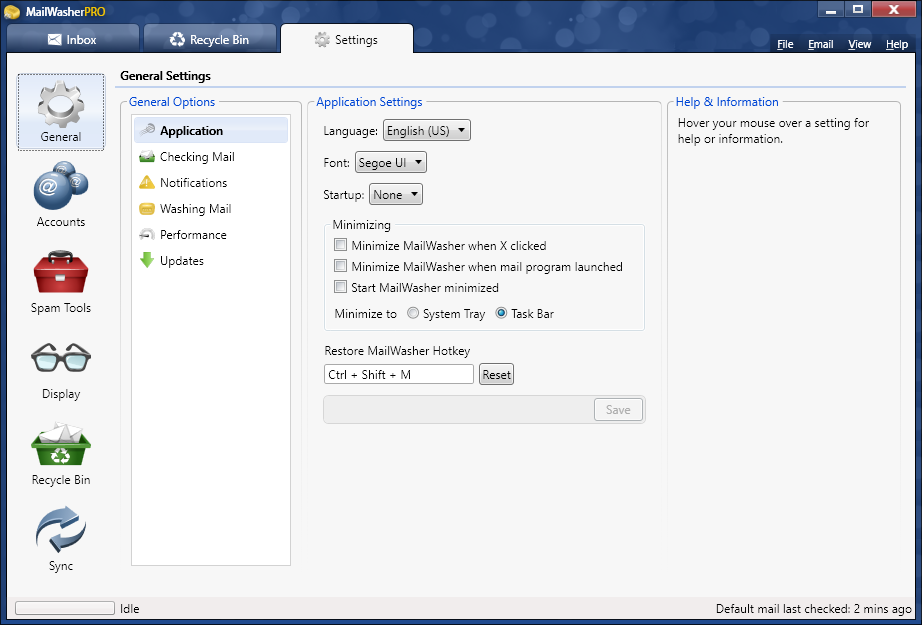Click the 'Hover your mouse over a setting' help text
Image resolution: width=922 pixels, height=625 pixels.
click(x=773, y=131)
